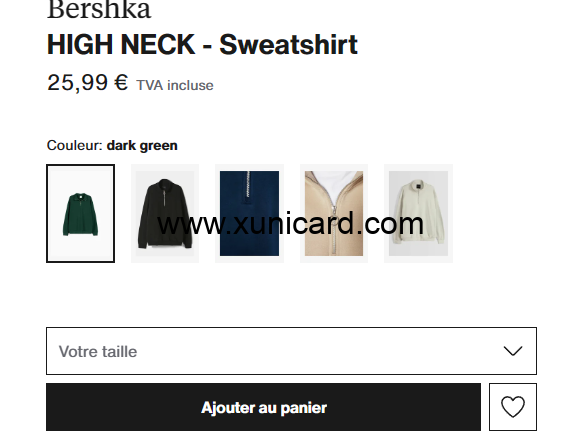
Task: Click the word Sweatshirt in product title
Action: point(288,45)
